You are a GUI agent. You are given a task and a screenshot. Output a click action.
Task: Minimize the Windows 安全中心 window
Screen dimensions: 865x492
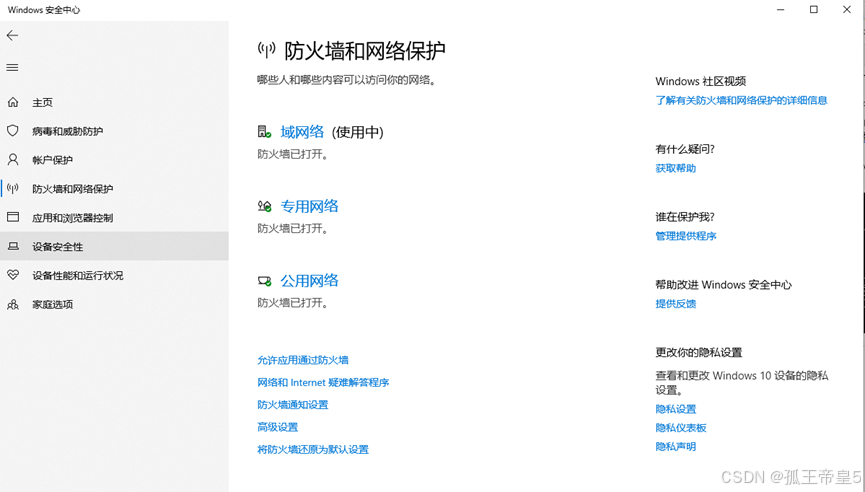tap(781, 9)
